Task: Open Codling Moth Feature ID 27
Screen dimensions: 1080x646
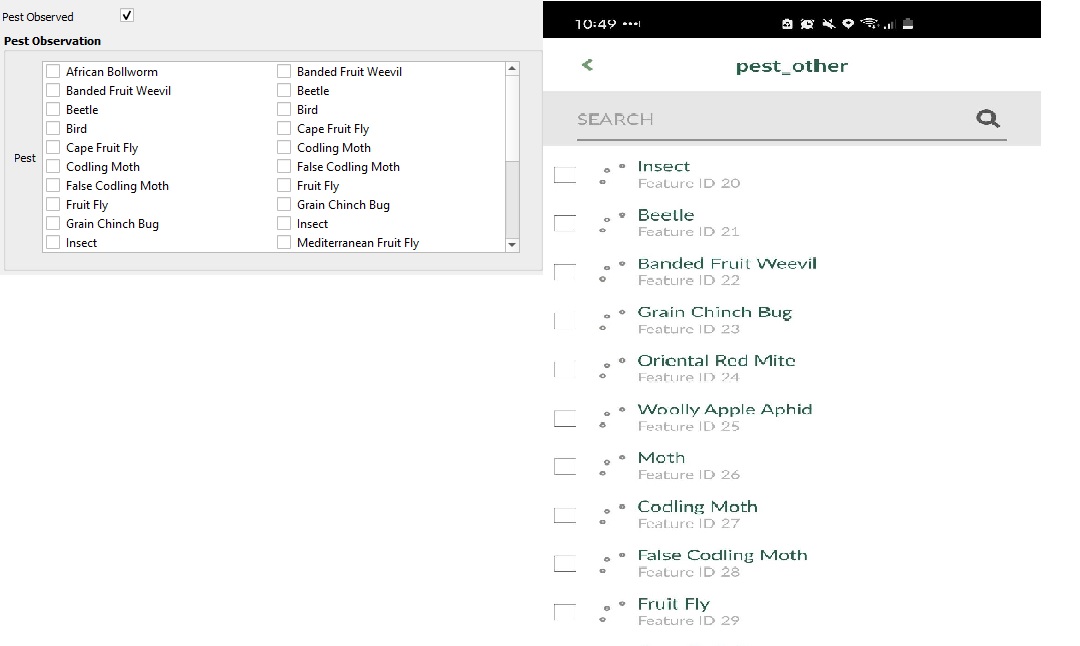Action: coord(697,514)
